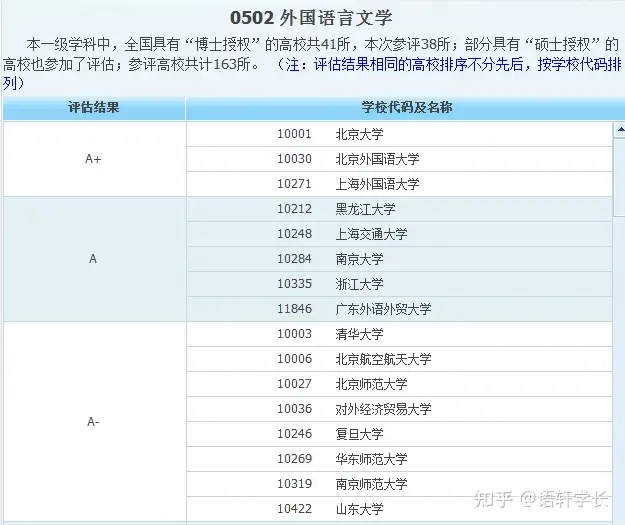625x525 pixels.
Task: Click the 评估结果 column header
Action: 94,108
